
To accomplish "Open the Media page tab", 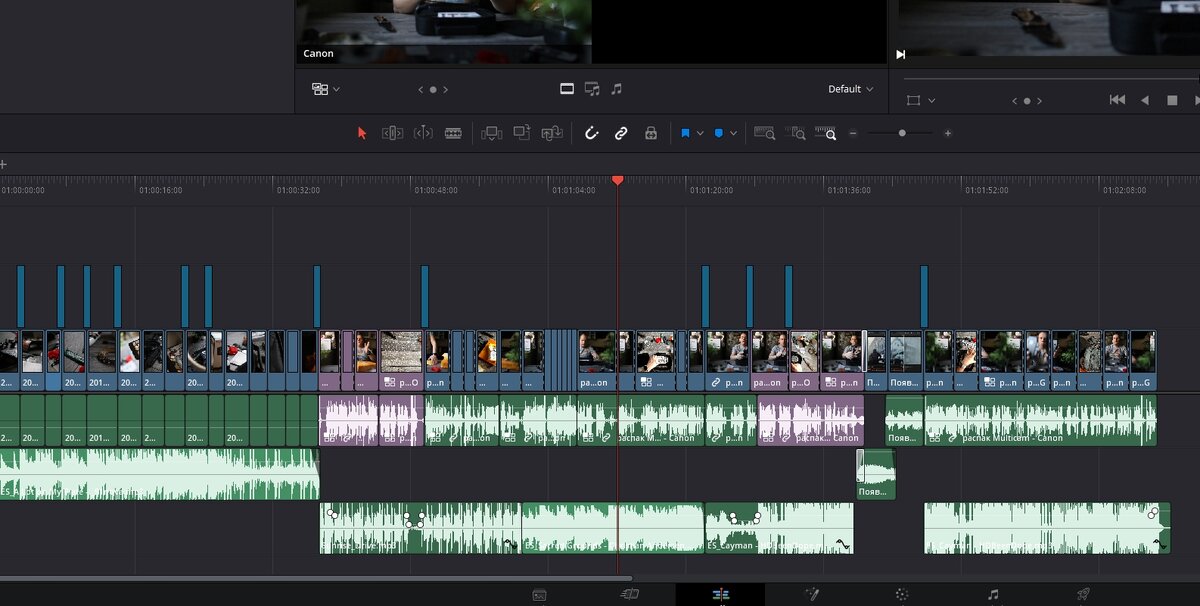I will [x=539, y=594].
